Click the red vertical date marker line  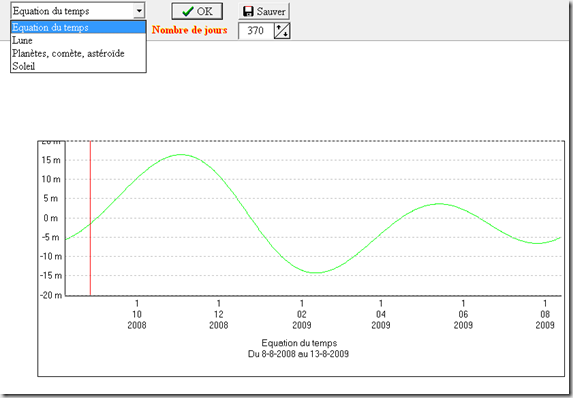[x=90, y=218]
